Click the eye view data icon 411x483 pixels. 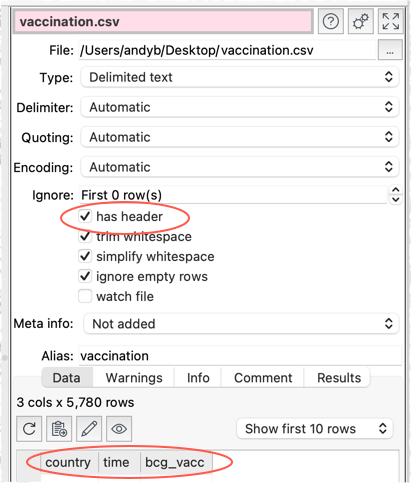119,428
